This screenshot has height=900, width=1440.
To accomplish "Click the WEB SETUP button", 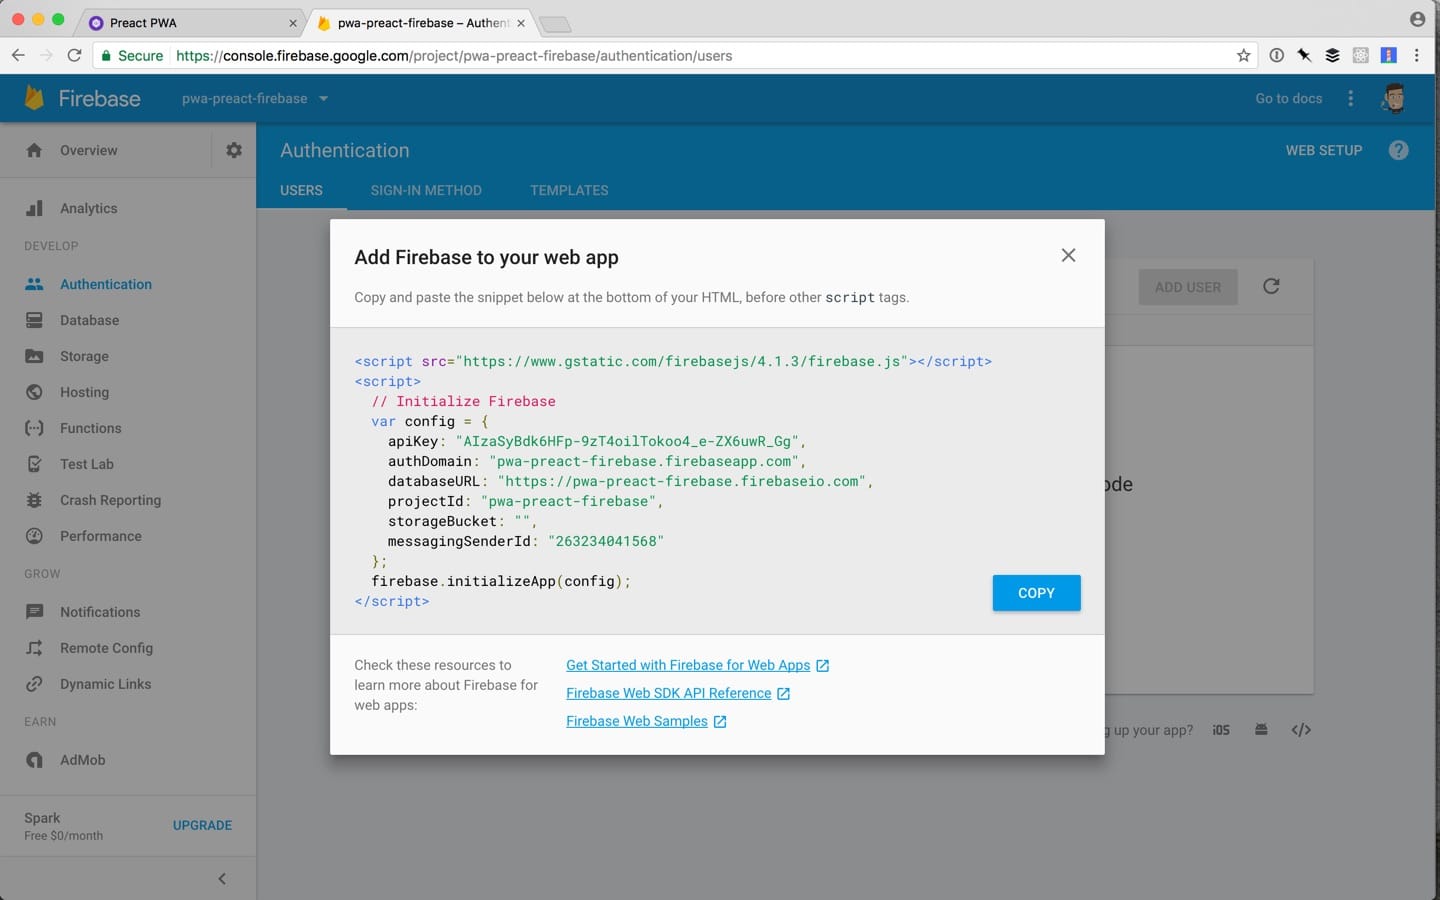I will click(1324, 150).
